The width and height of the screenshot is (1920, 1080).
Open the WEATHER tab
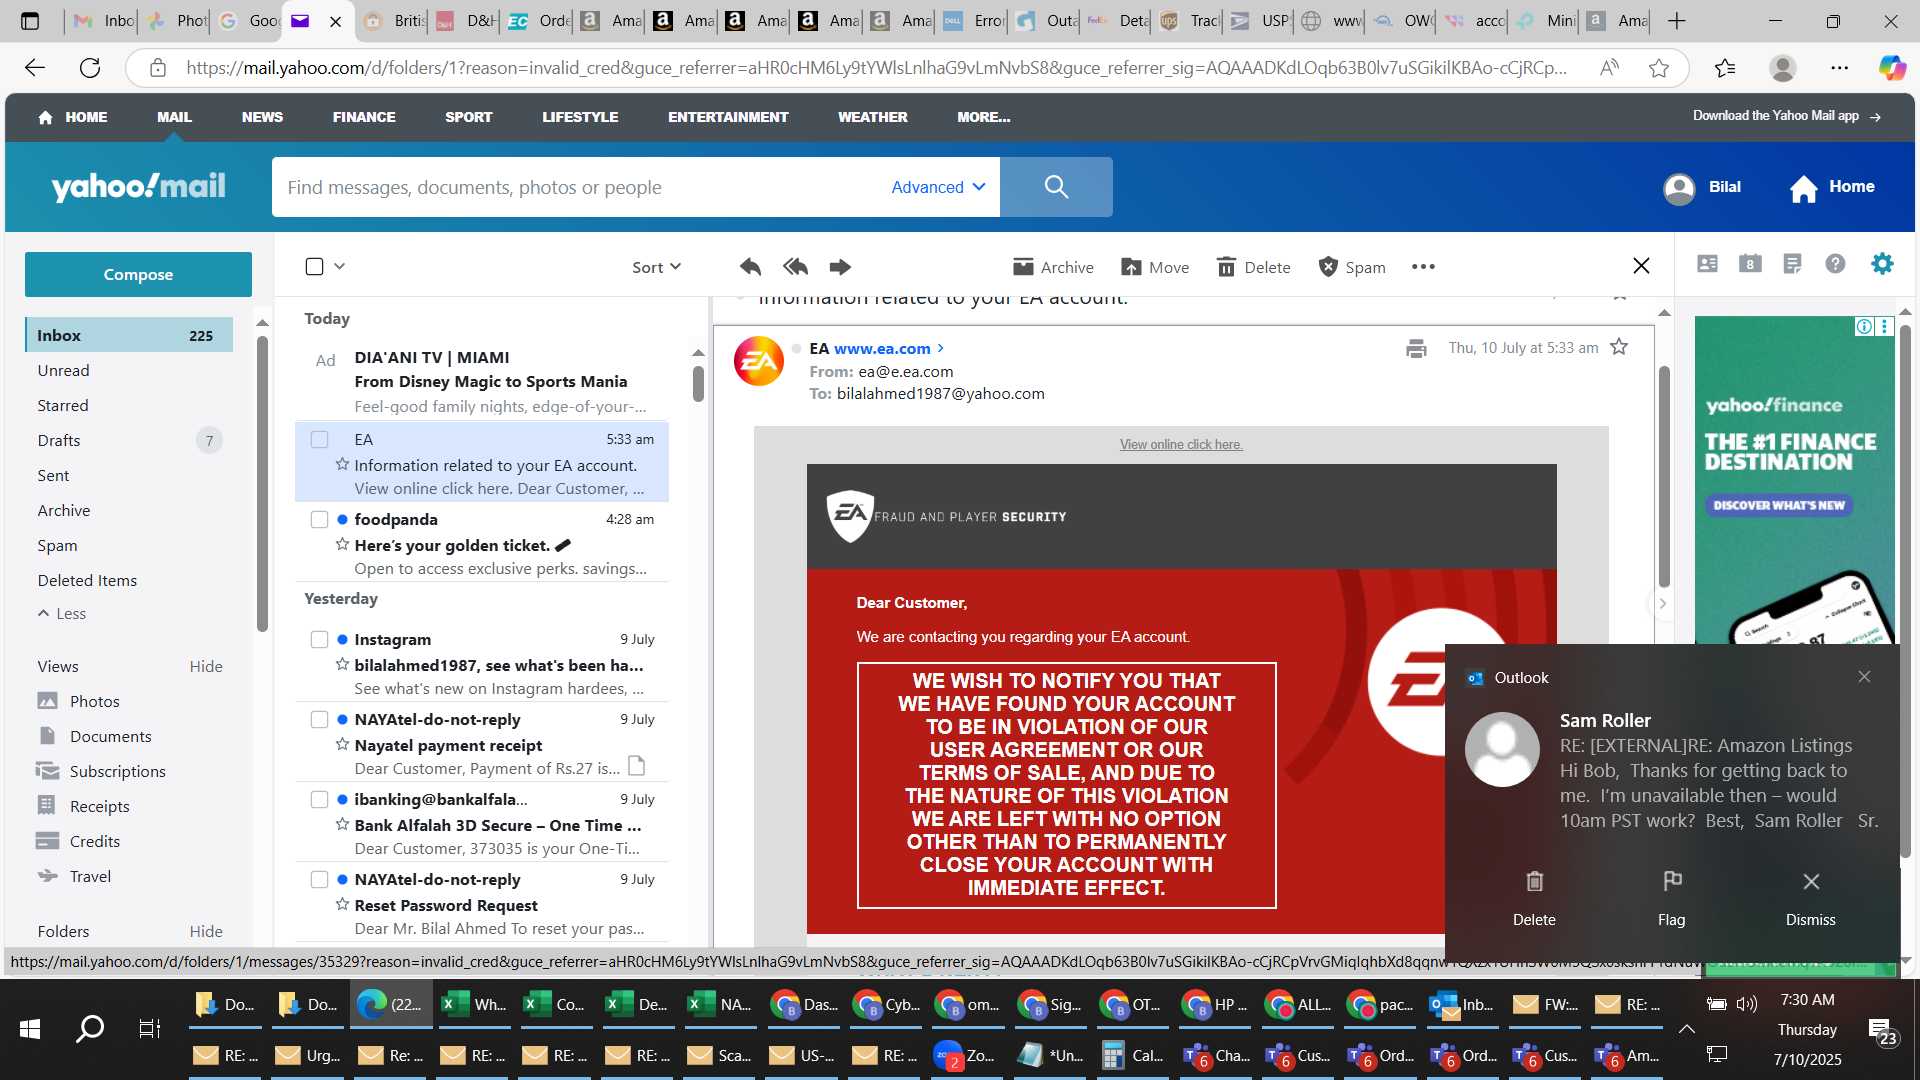(872, 117)
